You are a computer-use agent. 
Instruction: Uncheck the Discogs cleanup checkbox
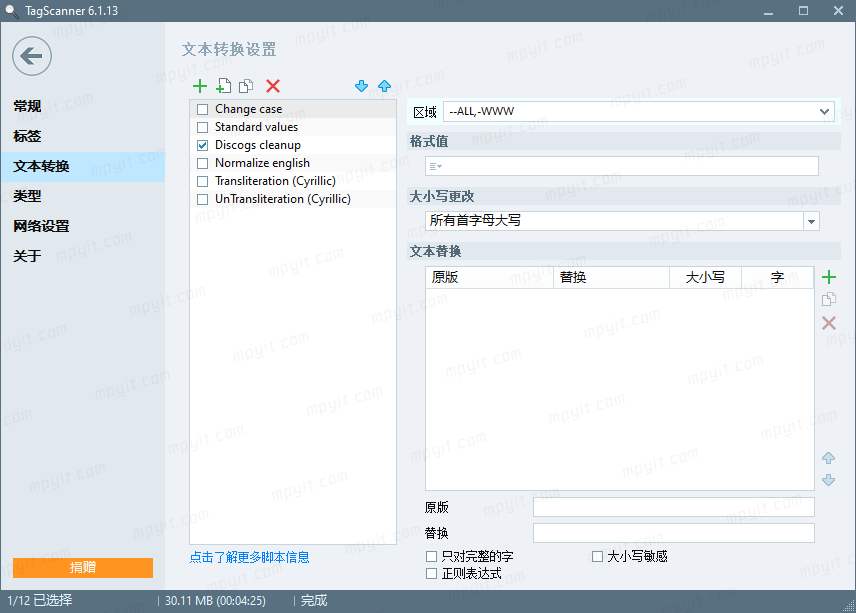pyautogui.click(x=203, y=145)
